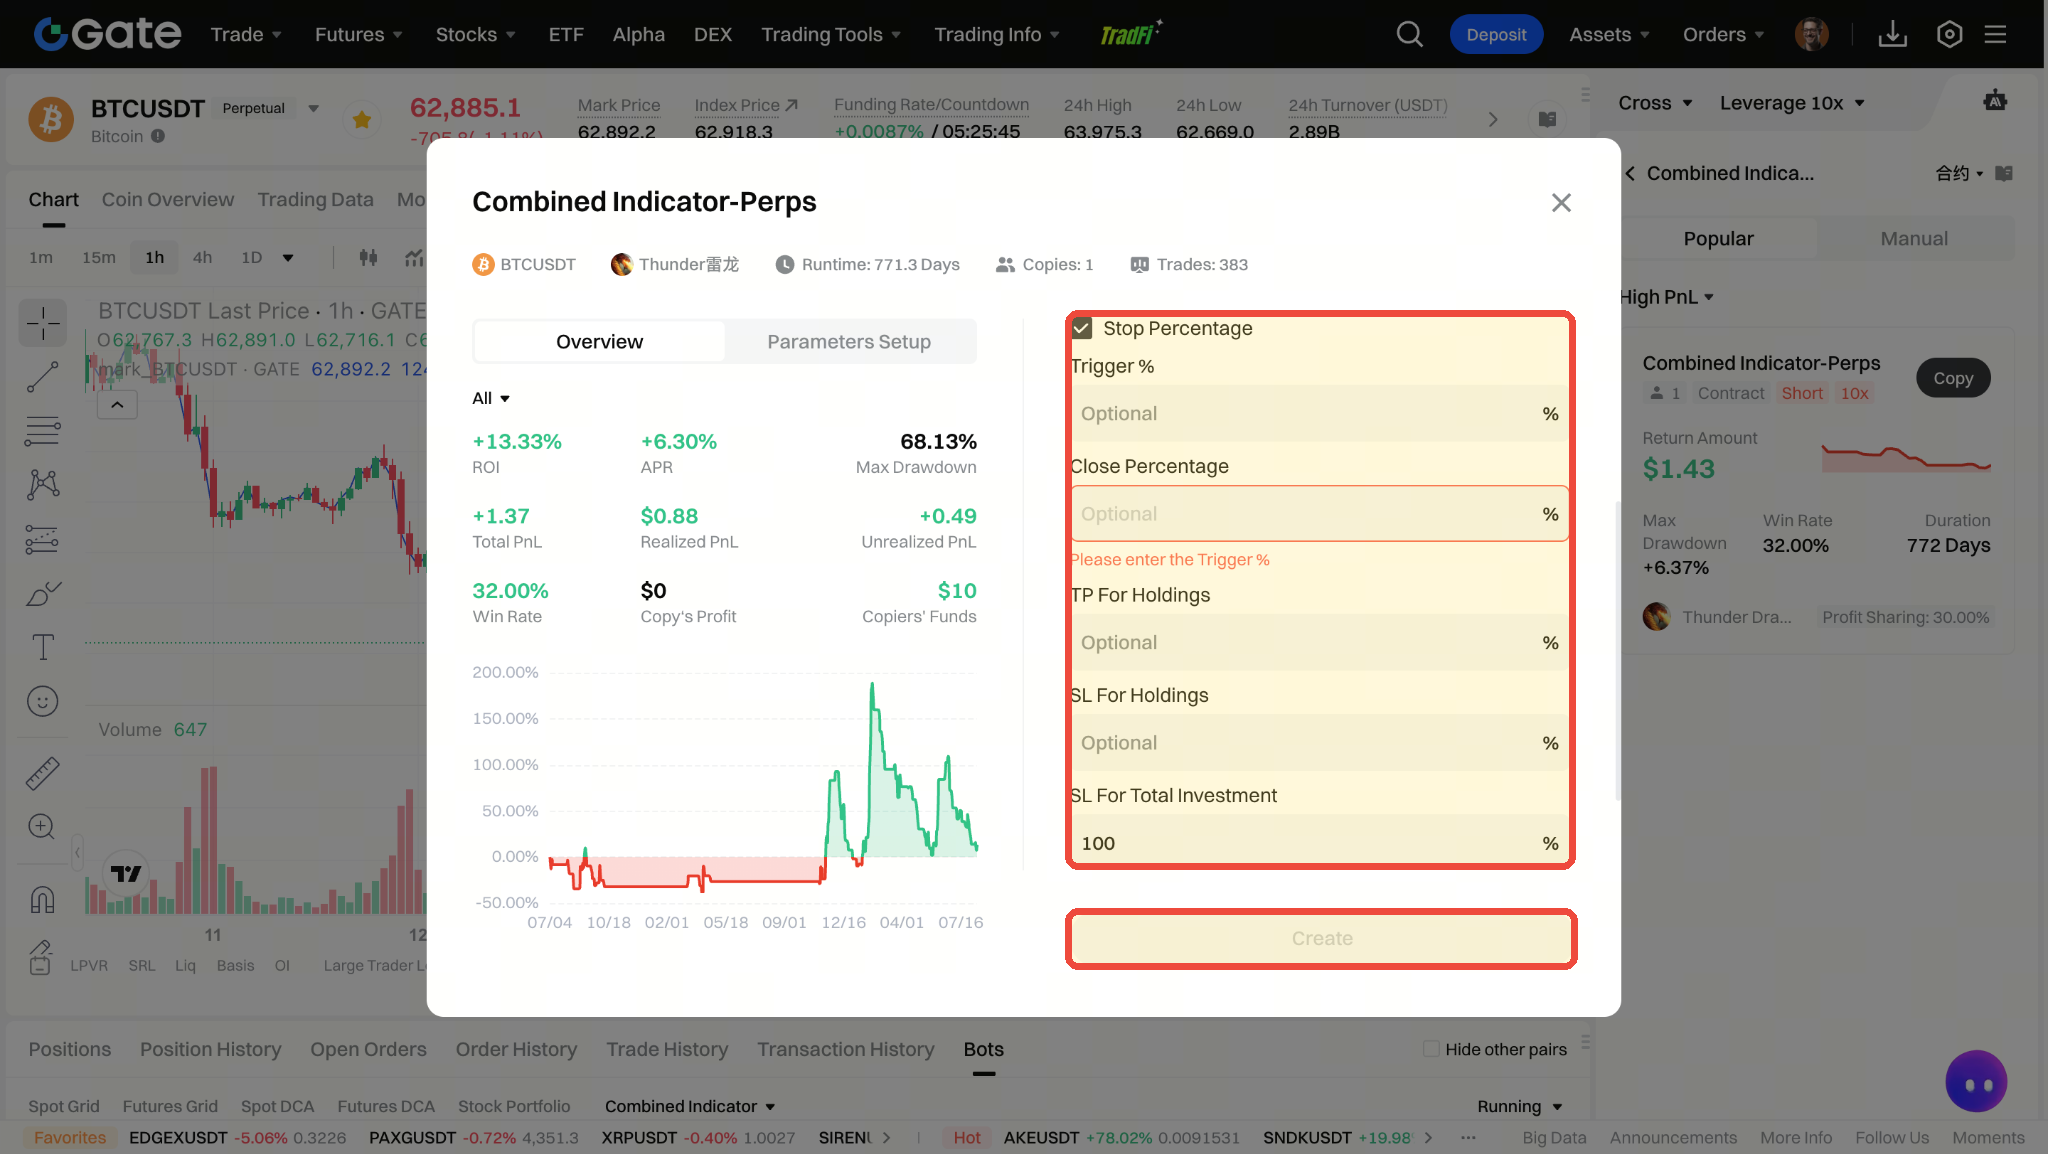Open the candlestick chart type icon
Viewport: 2048px width, 1154px height.
tap(368, 257)
